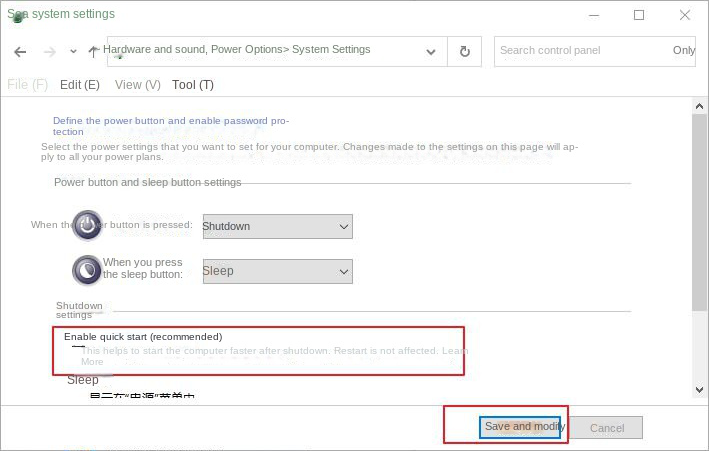Open the recent locations dropdown arrow
The image size is (709, 451).
(x=73, y=52)
